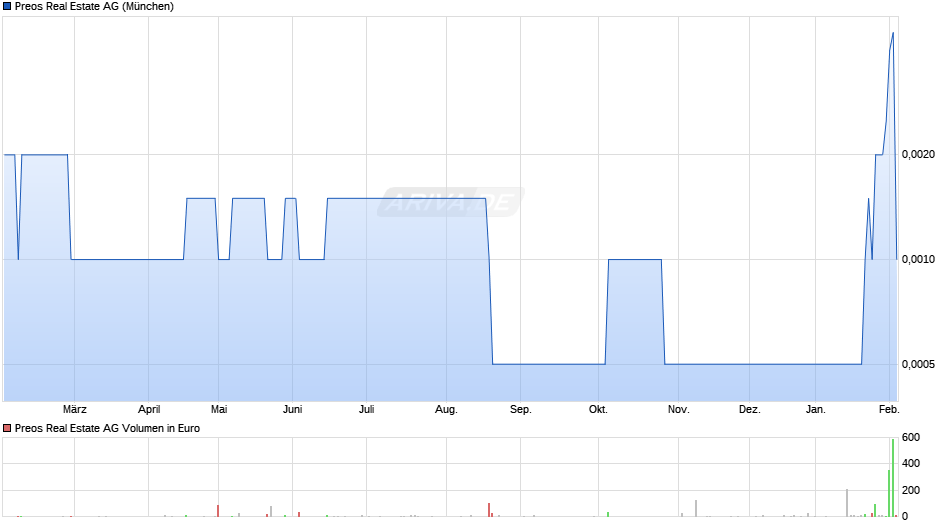Click the 0,0020 price axis value
Screen dimensions: 940x526
918,155
